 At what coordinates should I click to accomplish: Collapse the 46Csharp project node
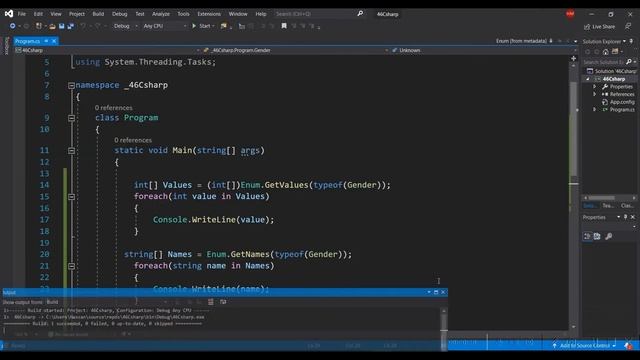[x=588, y=79]
